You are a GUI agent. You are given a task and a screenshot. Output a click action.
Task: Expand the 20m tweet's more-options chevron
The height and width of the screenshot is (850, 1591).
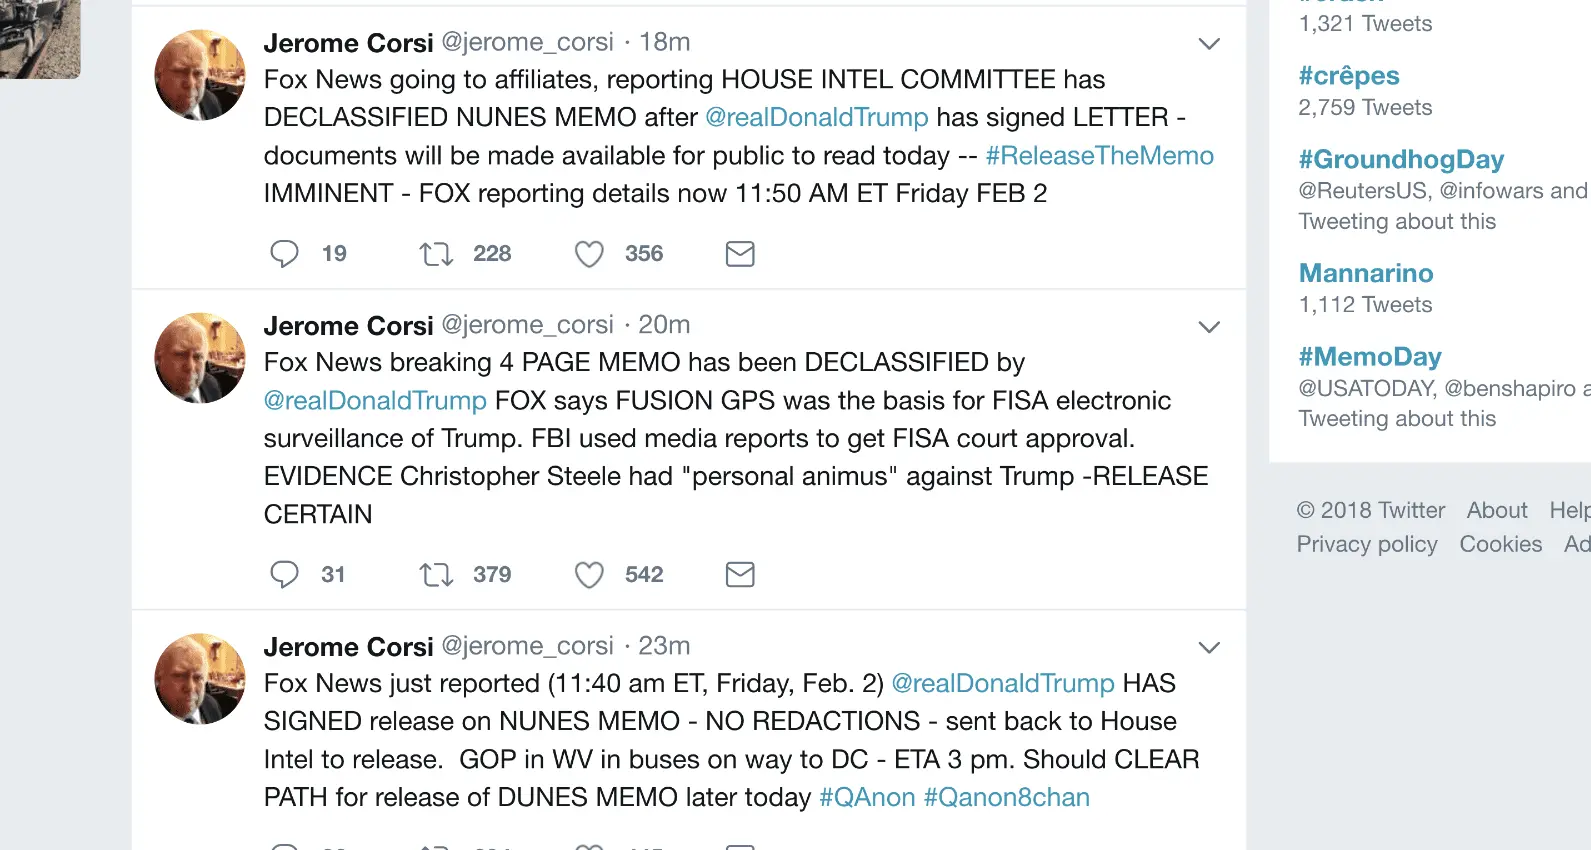1209,327
